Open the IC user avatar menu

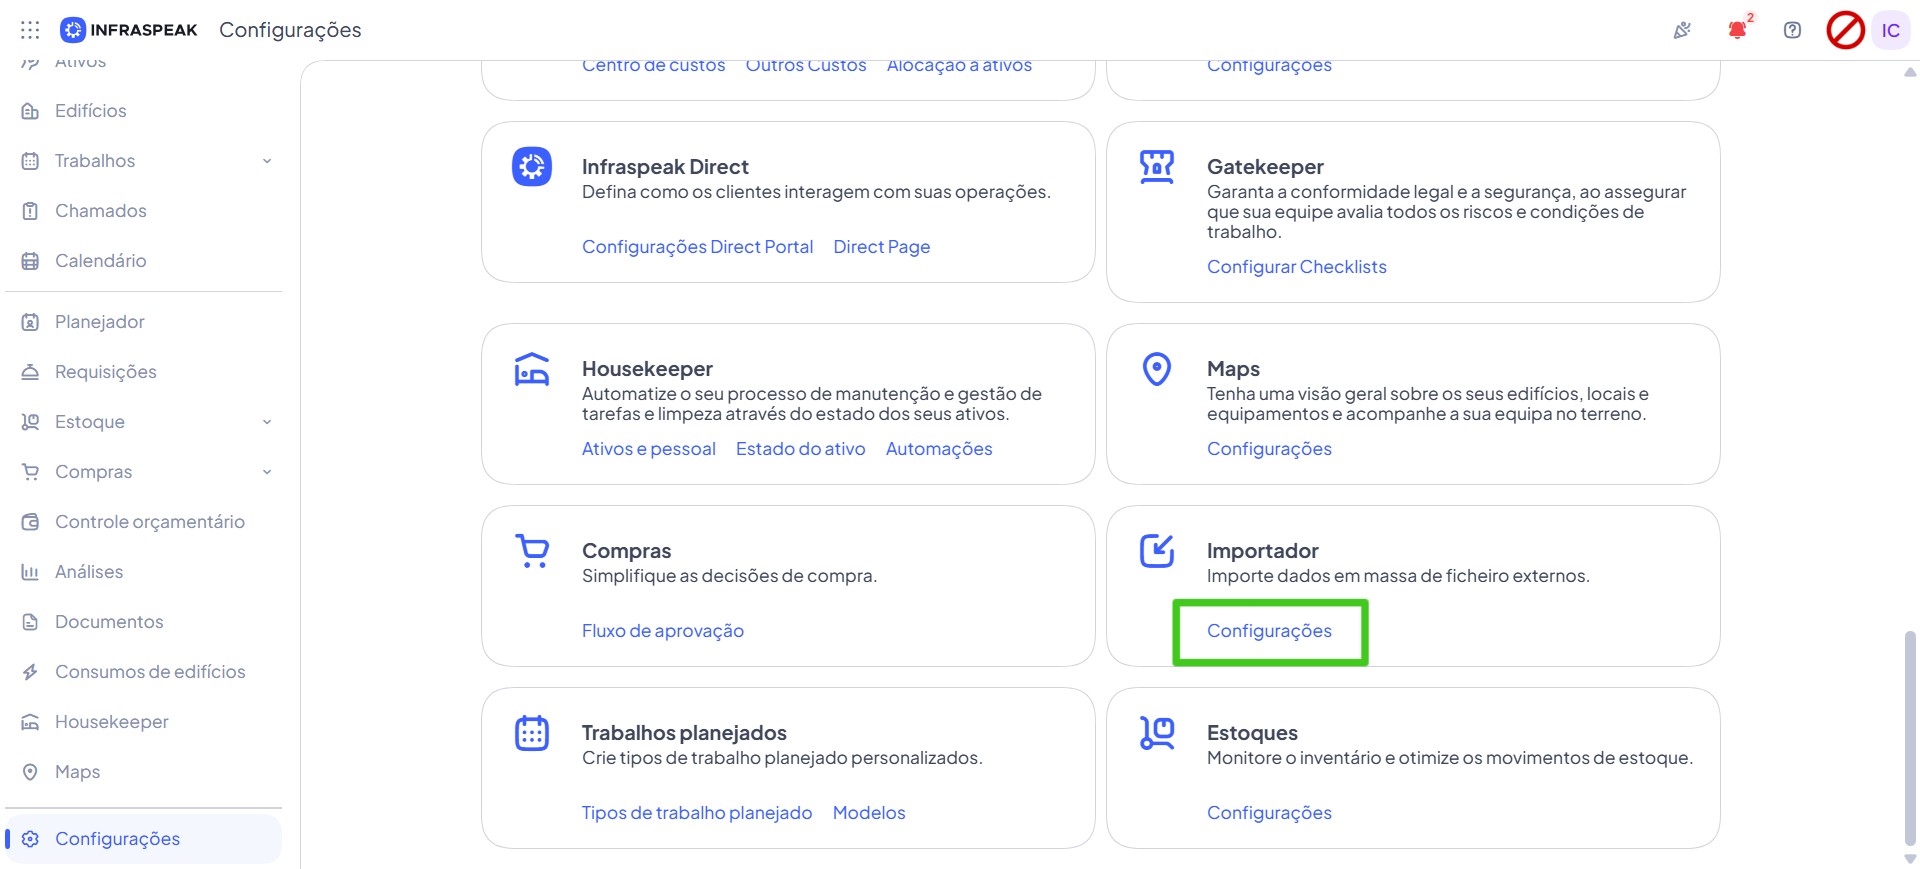pos(1890,30)
